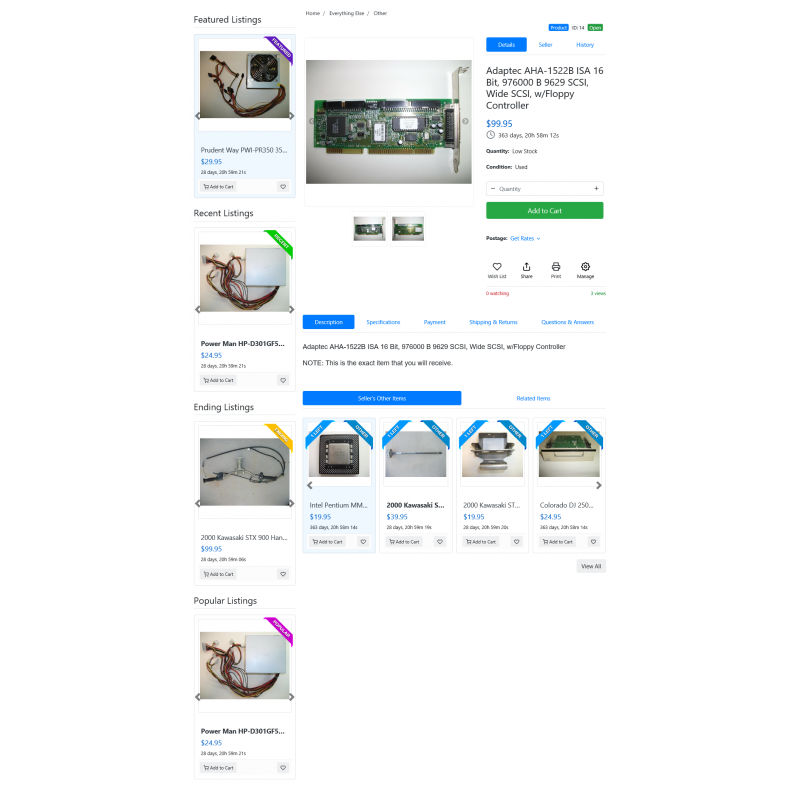This screenshot has width=800, height=800.
Task: Open the Payment tab
Action: point(434,322)
